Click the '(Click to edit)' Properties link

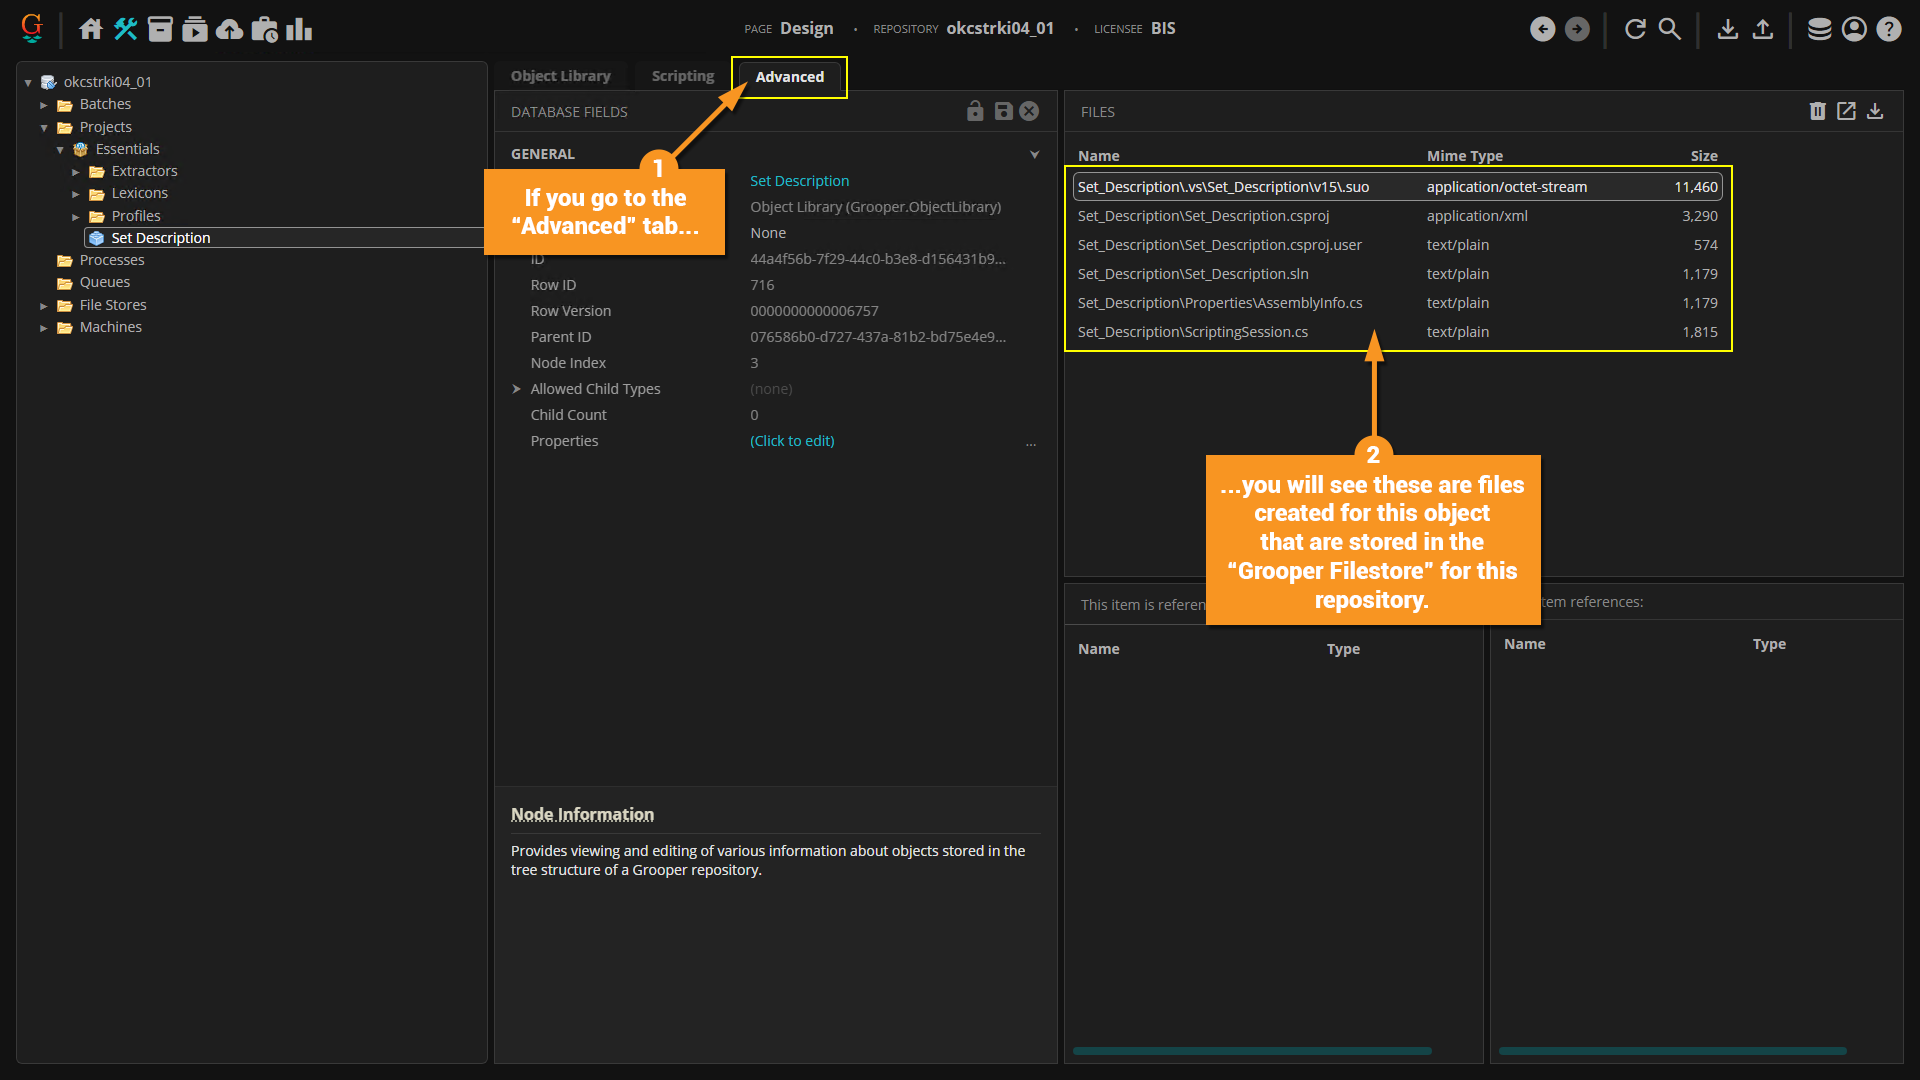pyautogui.click(x=792, y=441)
